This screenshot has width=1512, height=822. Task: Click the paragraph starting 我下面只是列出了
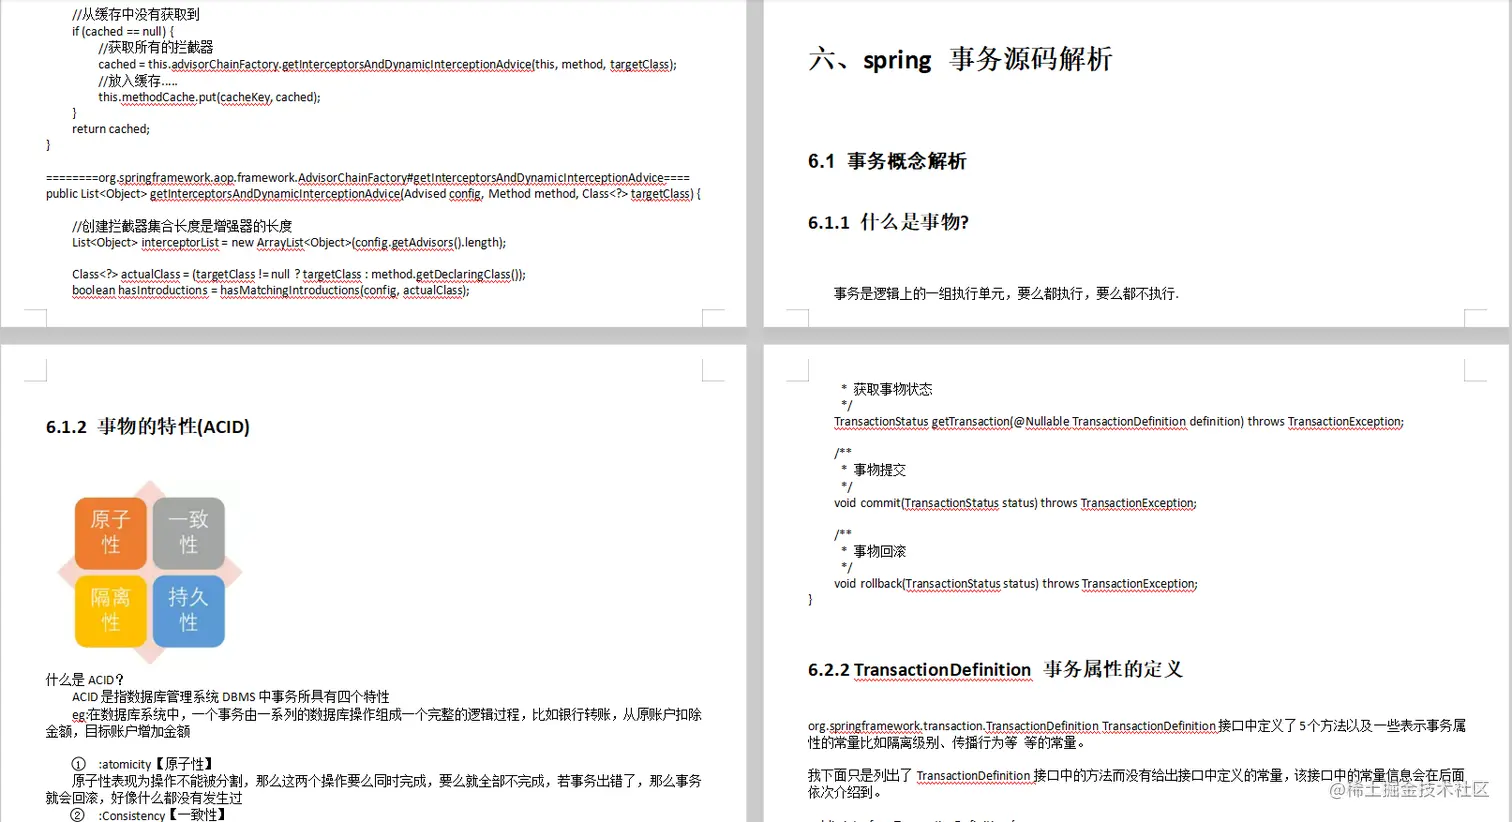coord(1137,784)
